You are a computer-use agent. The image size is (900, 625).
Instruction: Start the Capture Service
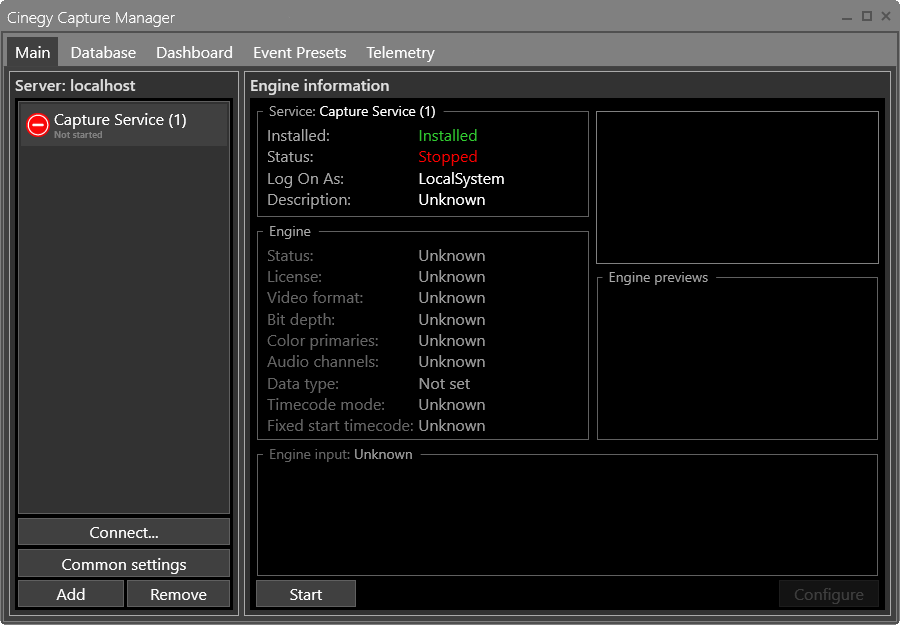click(x=305, y=593)
